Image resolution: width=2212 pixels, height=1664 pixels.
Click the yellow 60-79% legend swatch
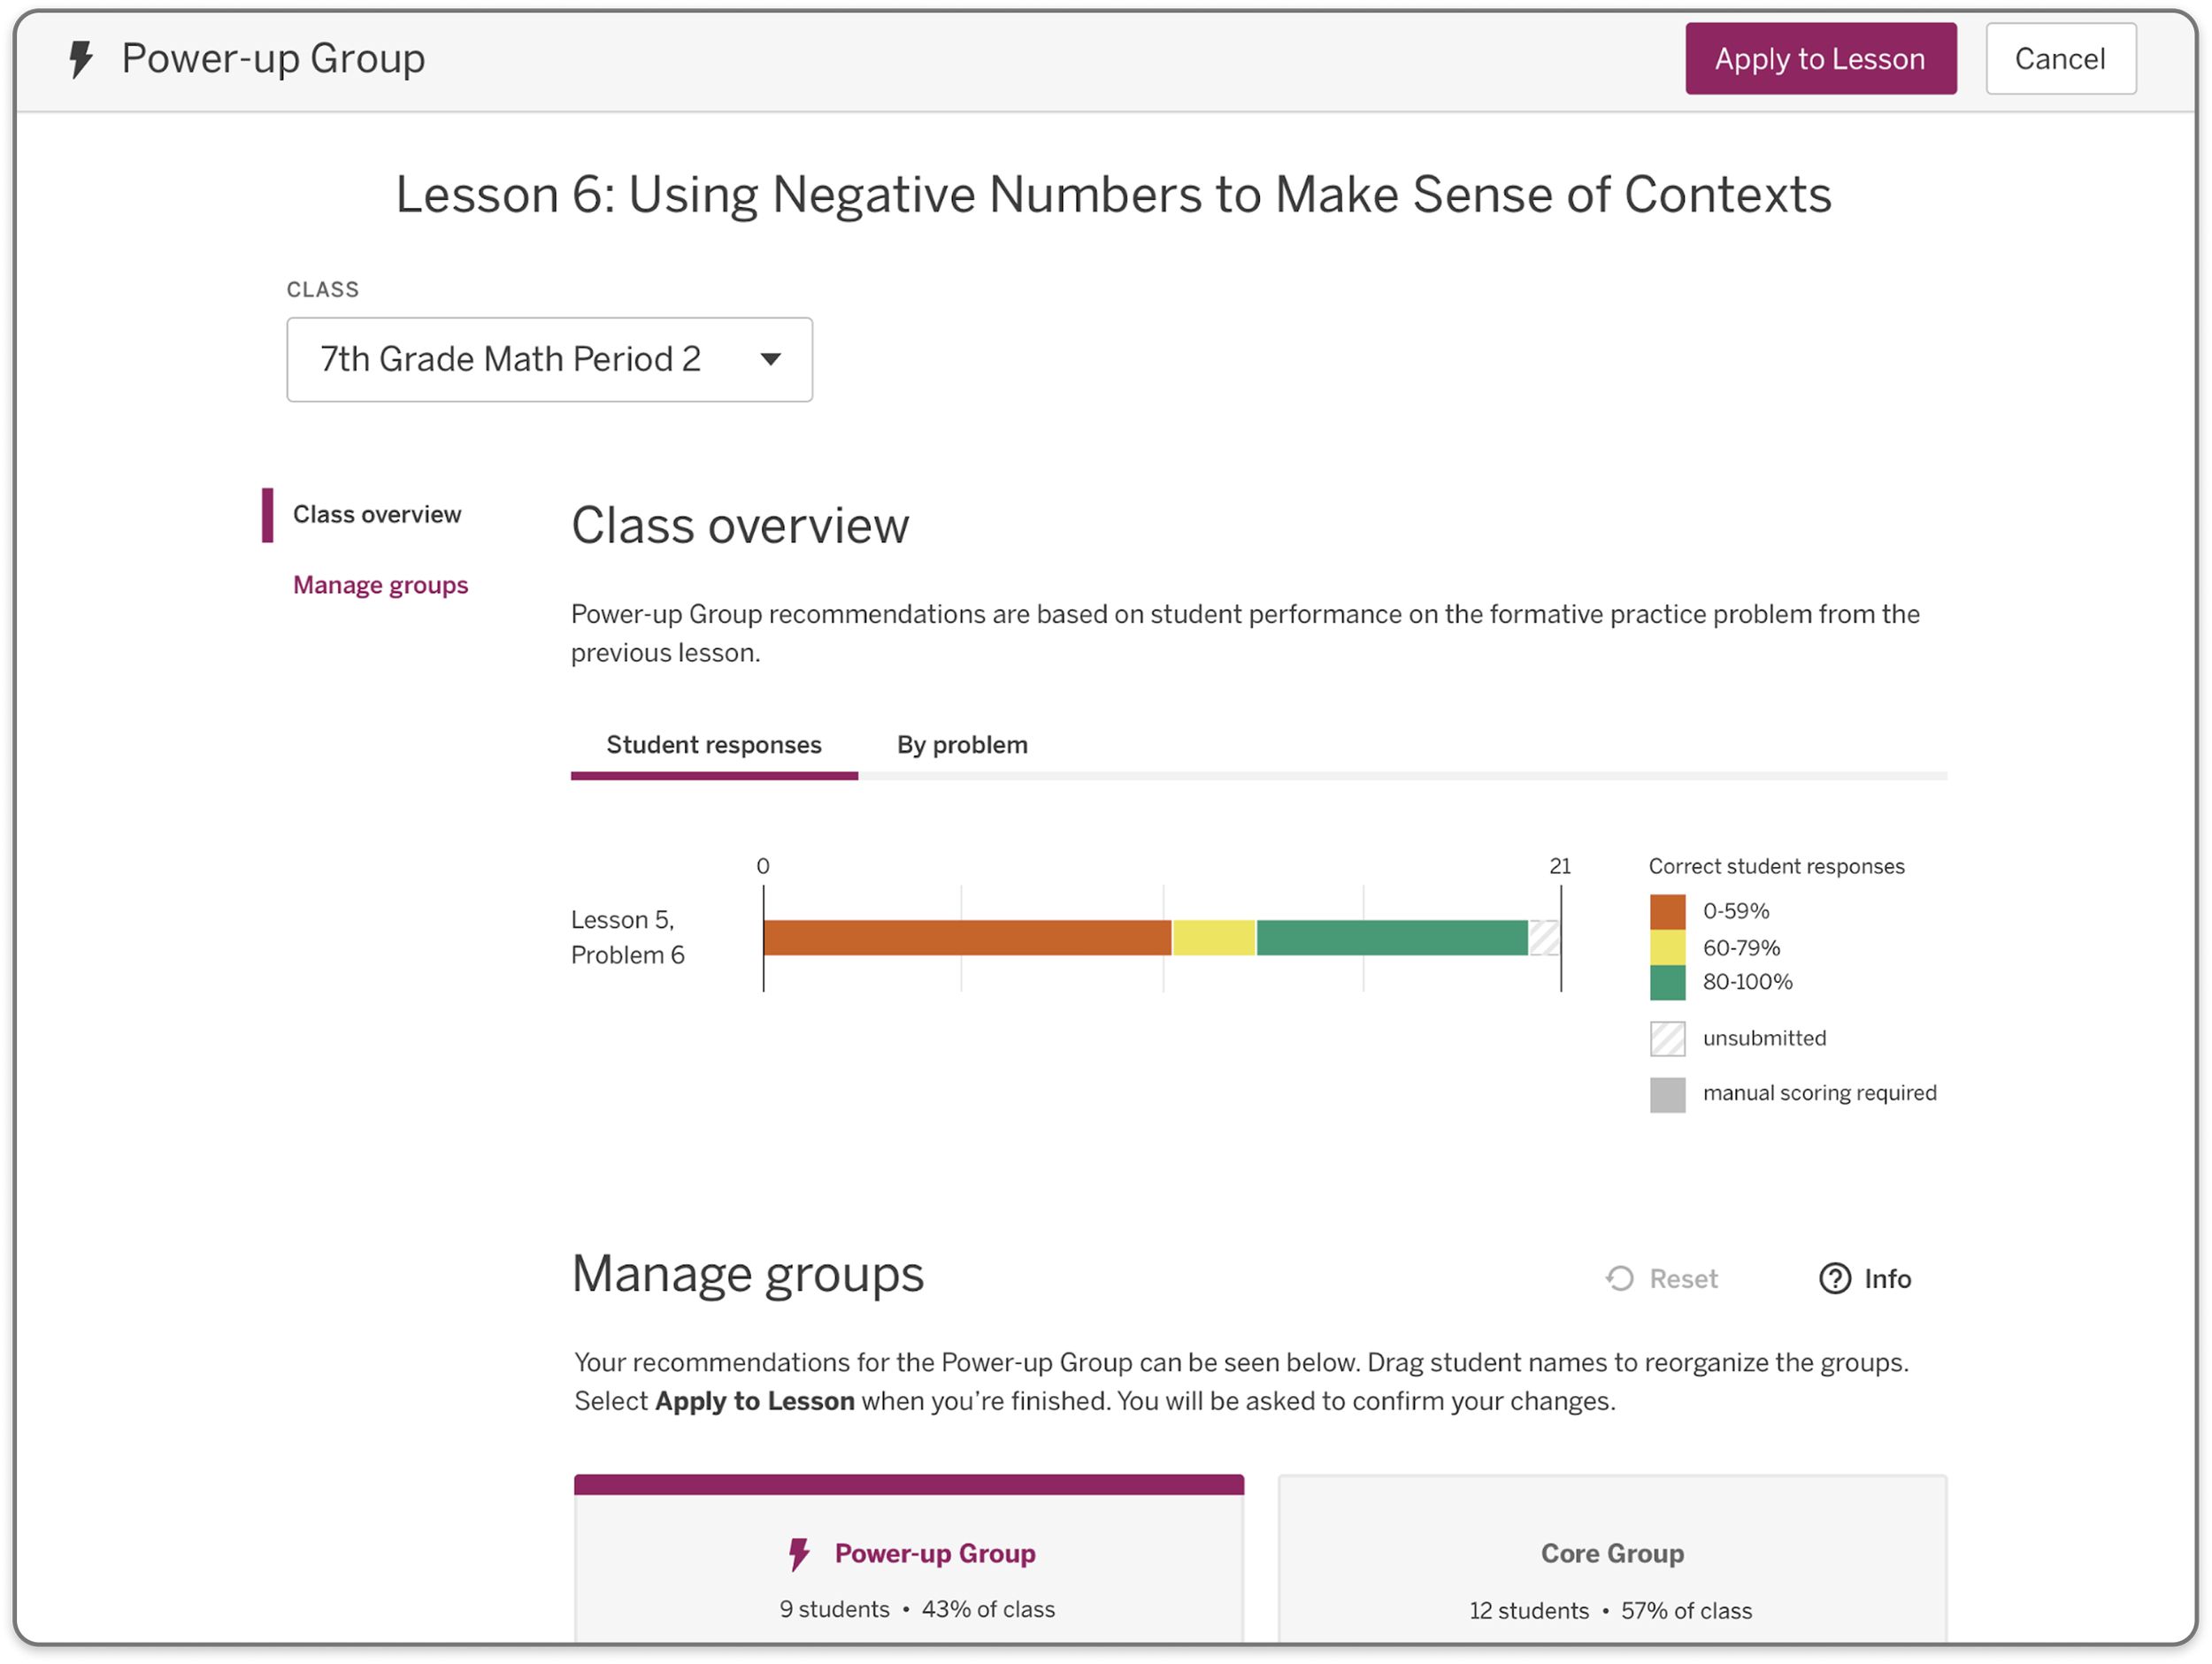[x=1667, y=947]
